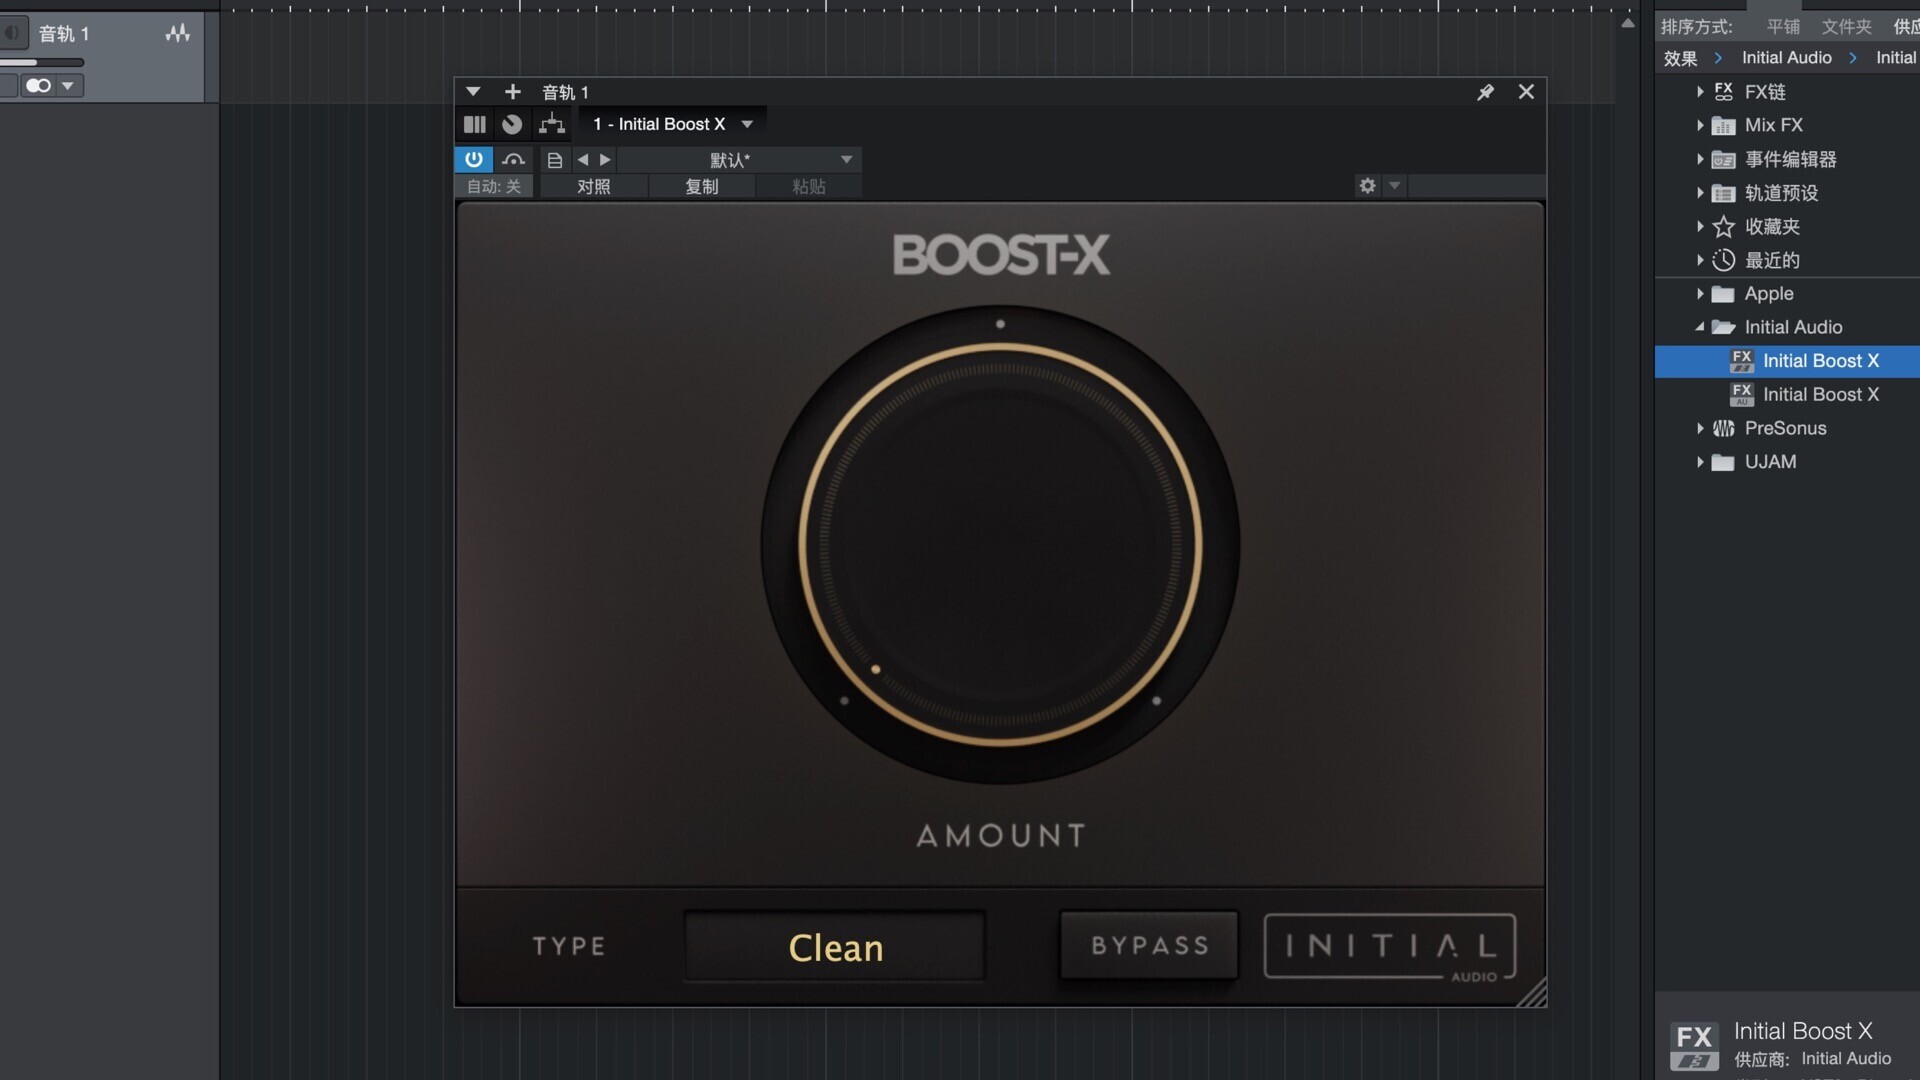1920x1080 pixels.
Task: Sort browser by 文件夹 folder view
Action: (1846, 27)
